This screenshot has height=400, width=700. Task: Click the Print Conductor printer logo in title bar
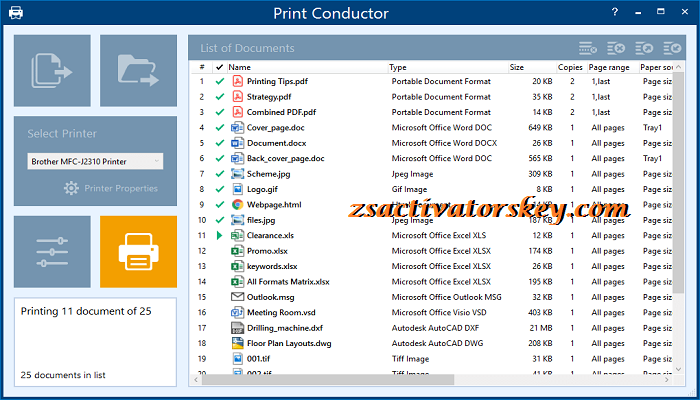(16, 12)
